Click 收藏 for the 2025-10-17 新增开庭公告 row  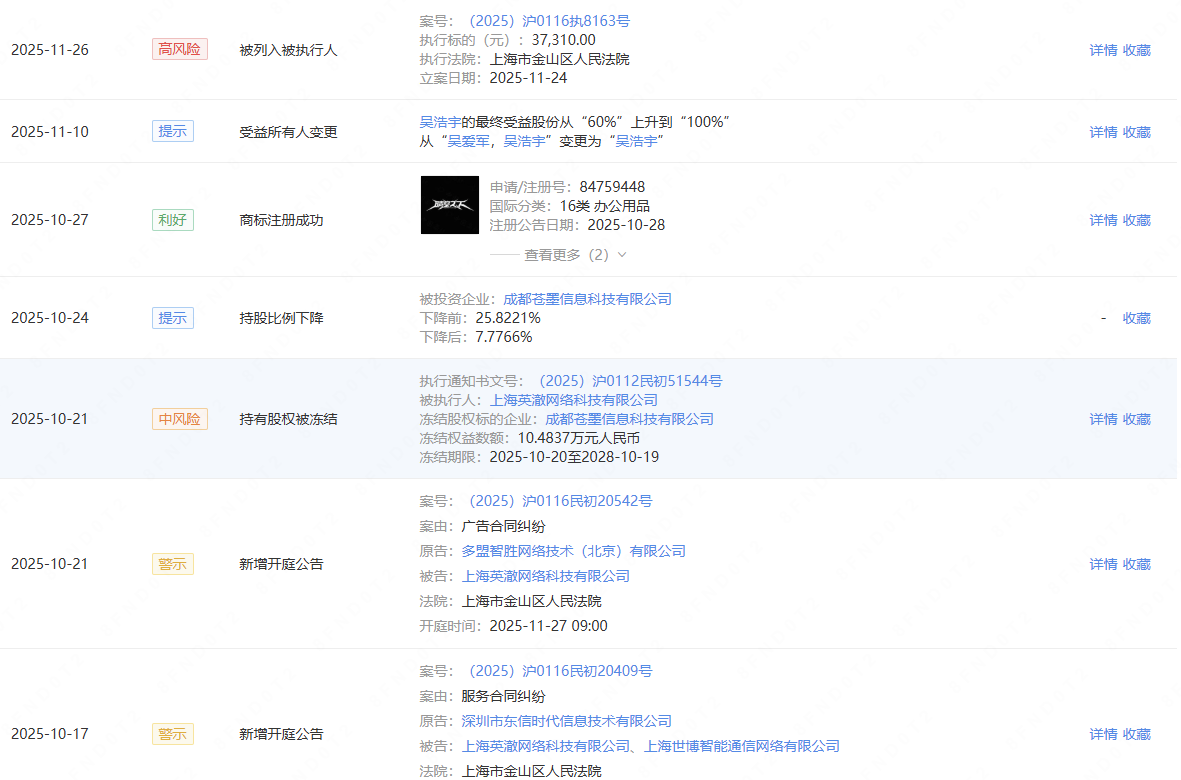point(1136,734)
